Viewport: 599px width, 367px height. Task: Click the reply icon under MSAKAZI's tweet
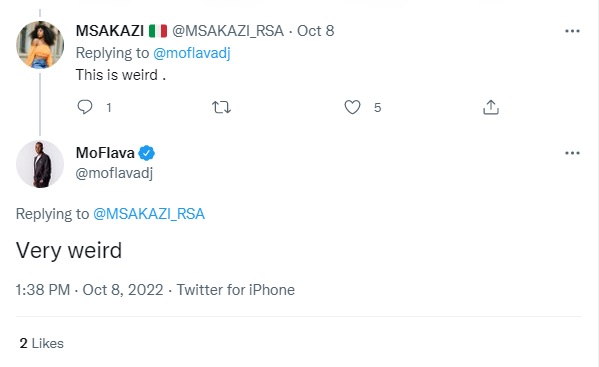pyautogui.click(x=84, y=107)
